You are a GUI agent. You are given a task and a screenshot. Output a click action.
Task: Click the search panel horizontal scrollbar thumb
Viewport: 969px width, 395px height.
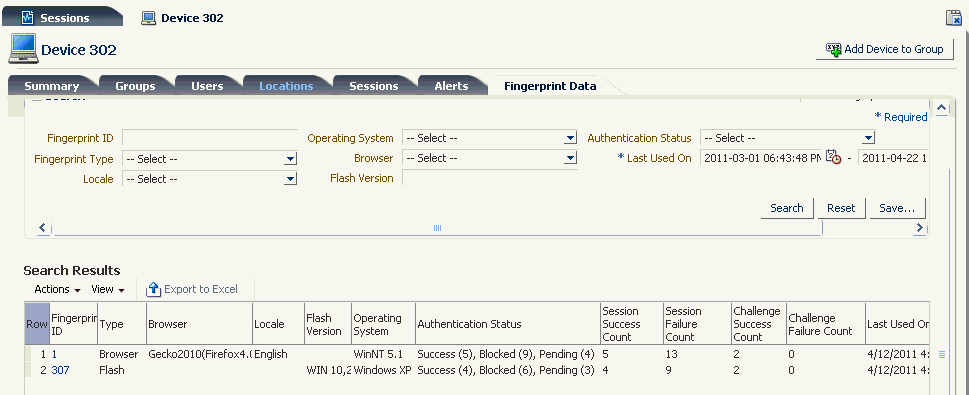coord(438,228)
